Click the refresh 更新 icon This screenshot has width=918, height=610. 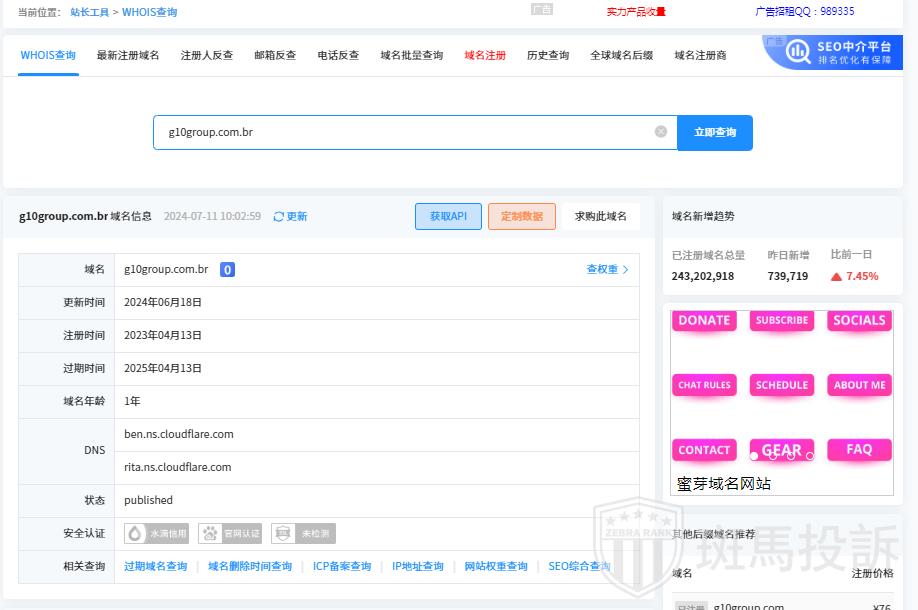[279, 216]
